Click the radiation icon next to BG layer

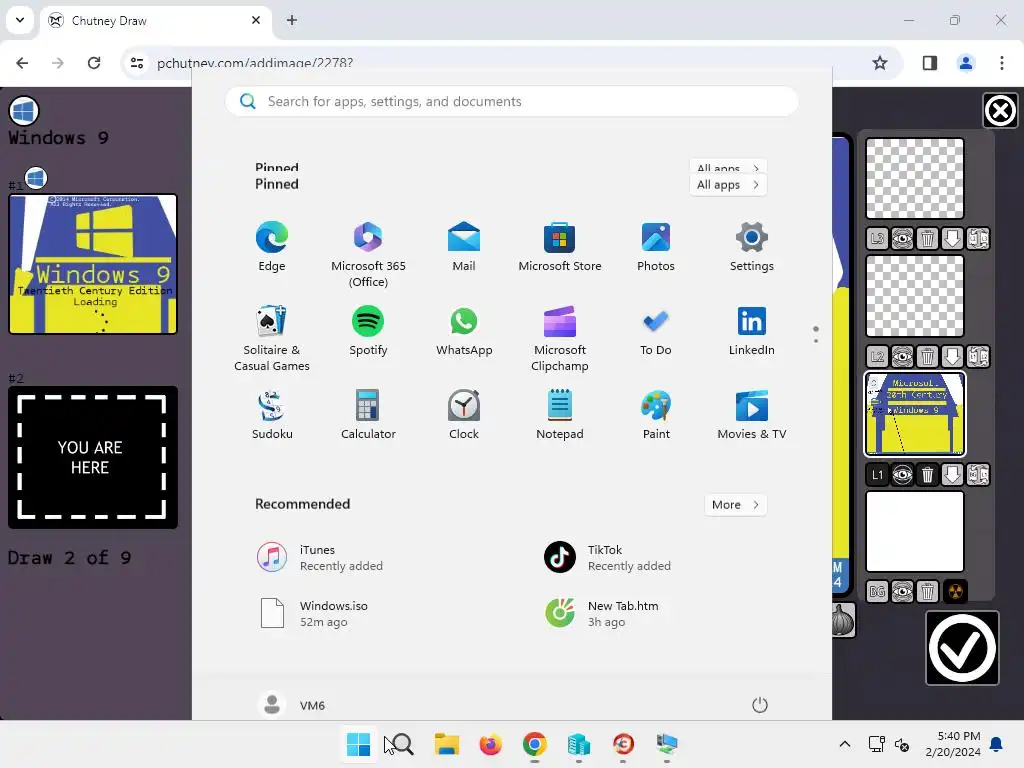point(955,592)
